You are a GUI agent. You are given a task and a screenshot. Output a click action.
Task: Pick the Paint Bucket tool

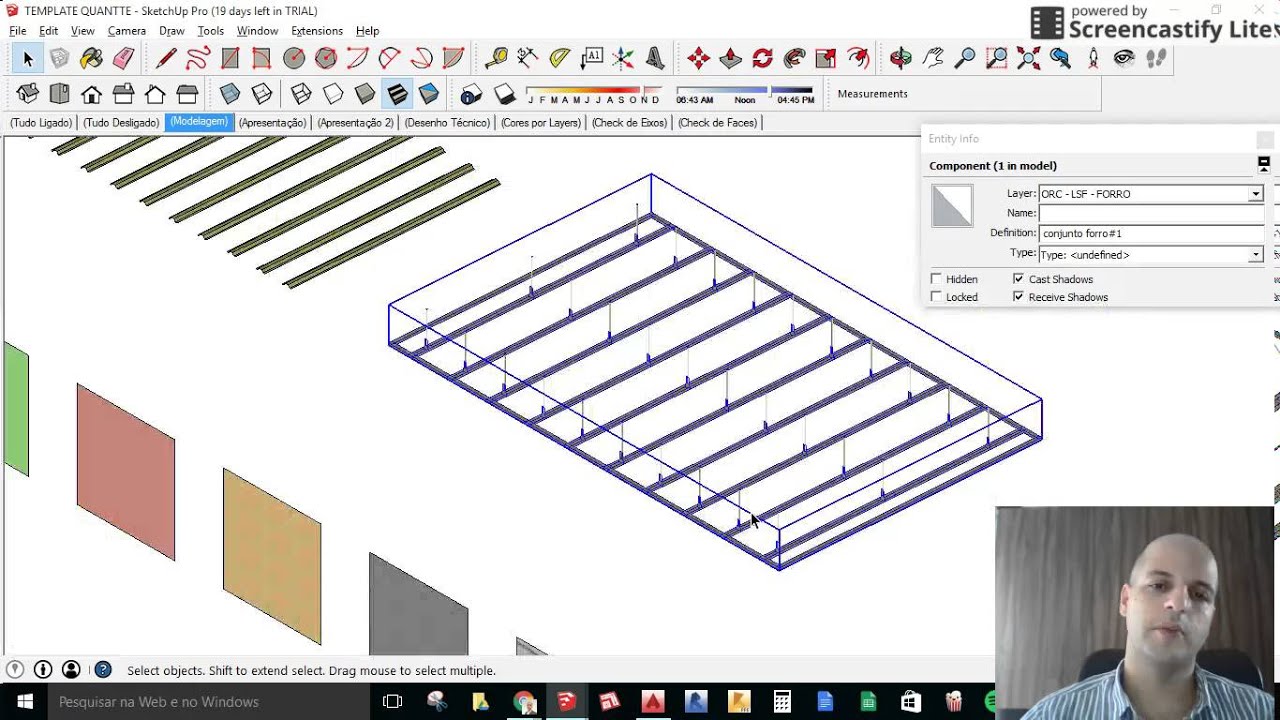pos(92,59)
